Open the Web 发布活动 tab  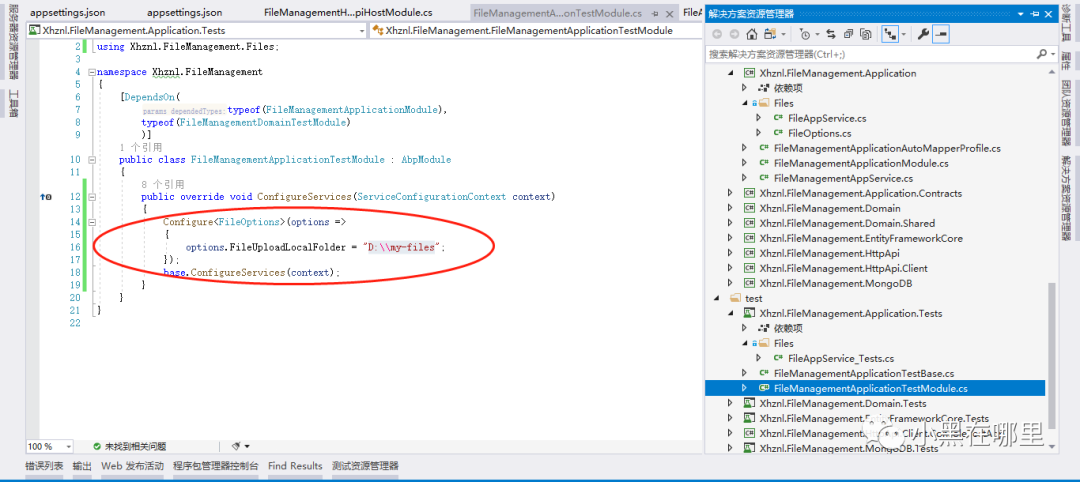[x=133, y=466]
